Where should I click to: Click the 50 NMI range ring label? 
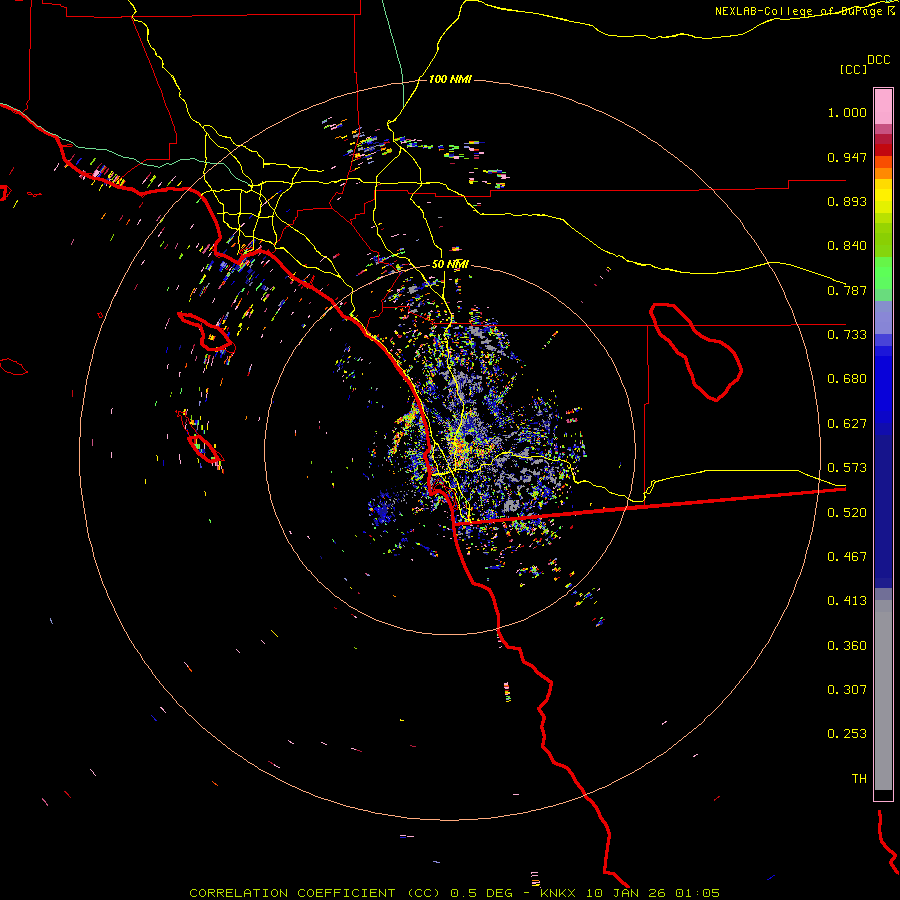click(450, 265)
